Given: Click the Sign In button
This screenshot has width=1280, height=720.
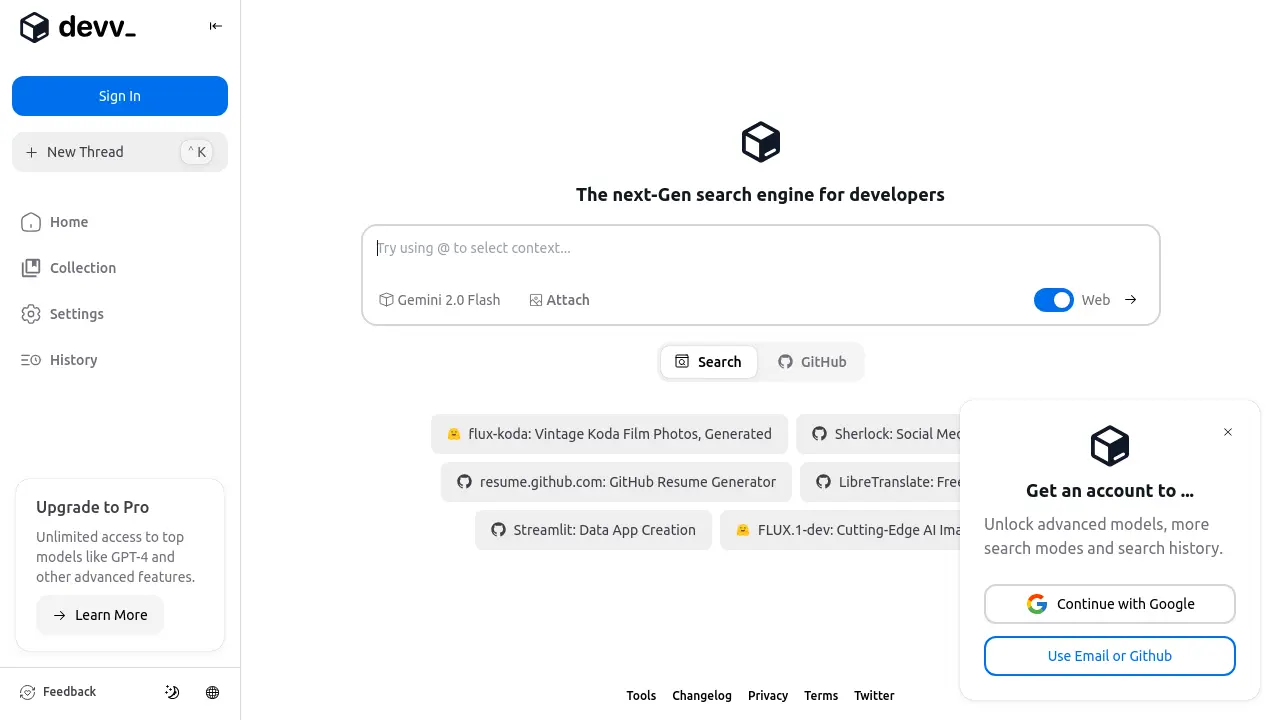Looking at the screenshot, I should coord(120,96).
